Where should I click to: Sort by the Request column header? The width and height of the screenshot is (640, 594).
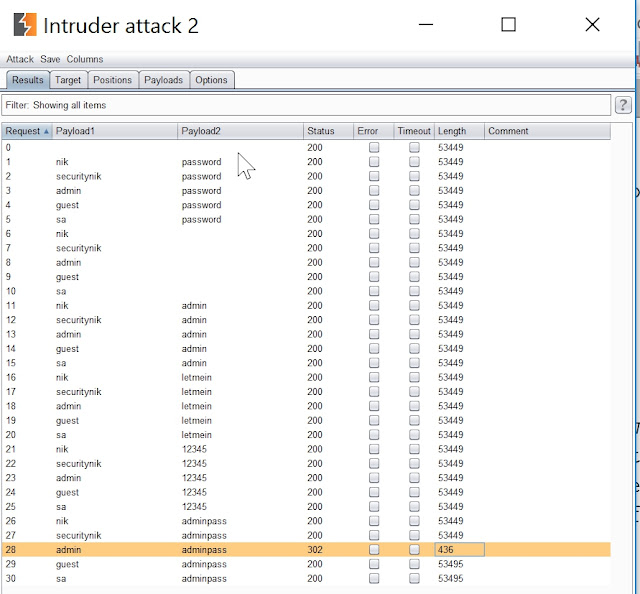[x=27, y=131]
